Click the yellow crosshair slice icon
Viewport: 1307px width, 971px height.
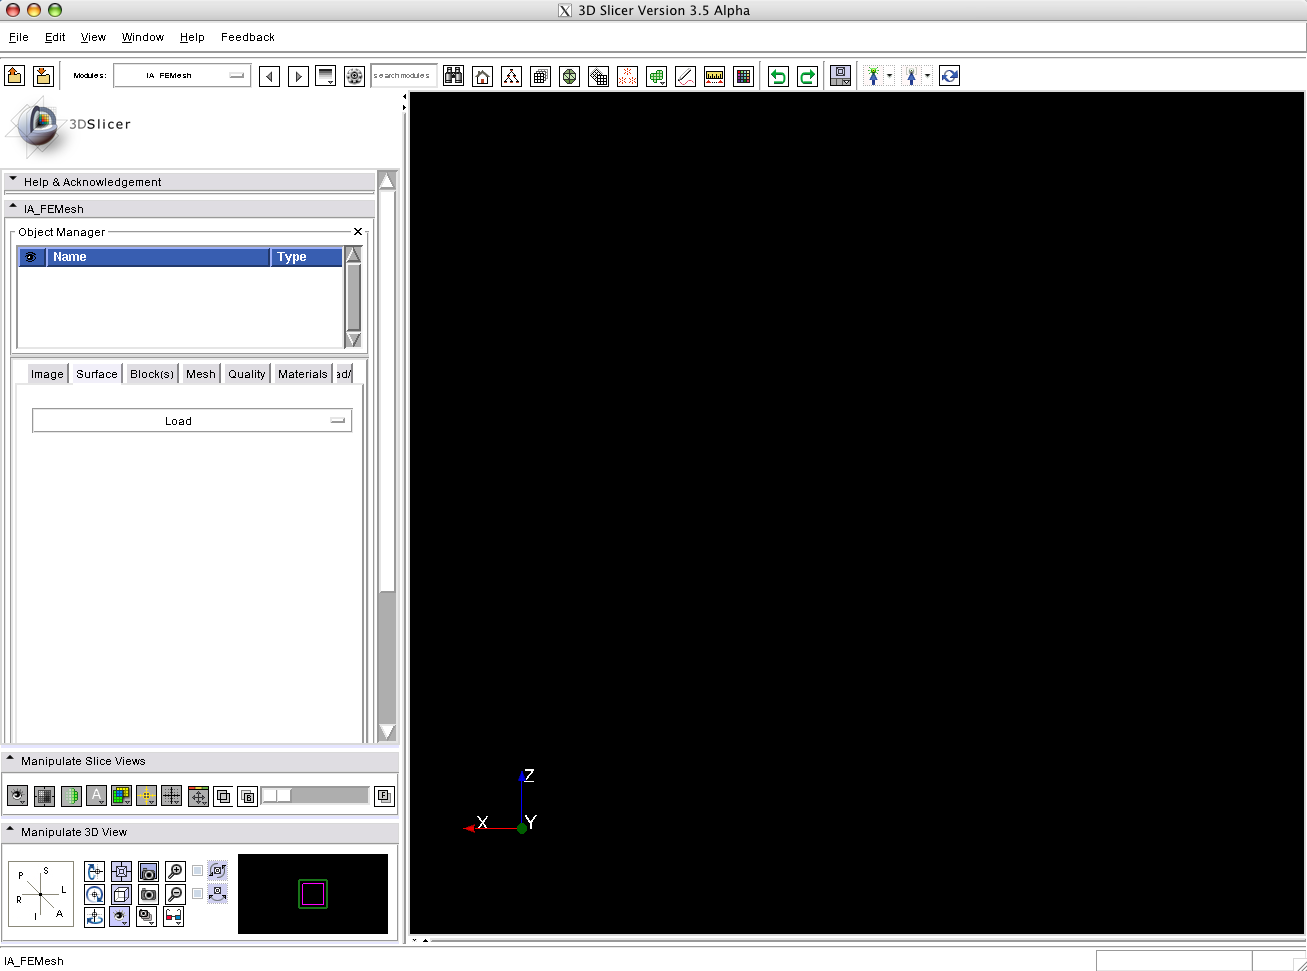click(146, 796)
